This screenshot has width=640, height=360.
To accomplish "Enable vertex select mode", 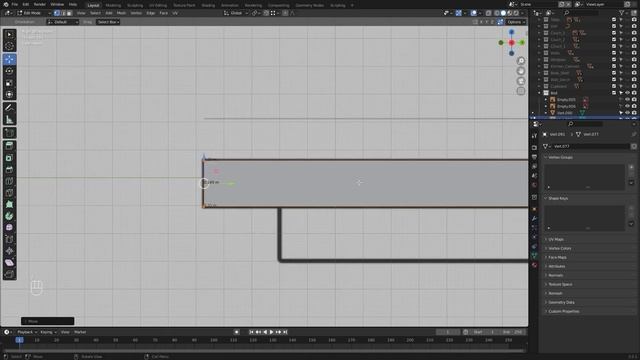I will tap(57, 13).
